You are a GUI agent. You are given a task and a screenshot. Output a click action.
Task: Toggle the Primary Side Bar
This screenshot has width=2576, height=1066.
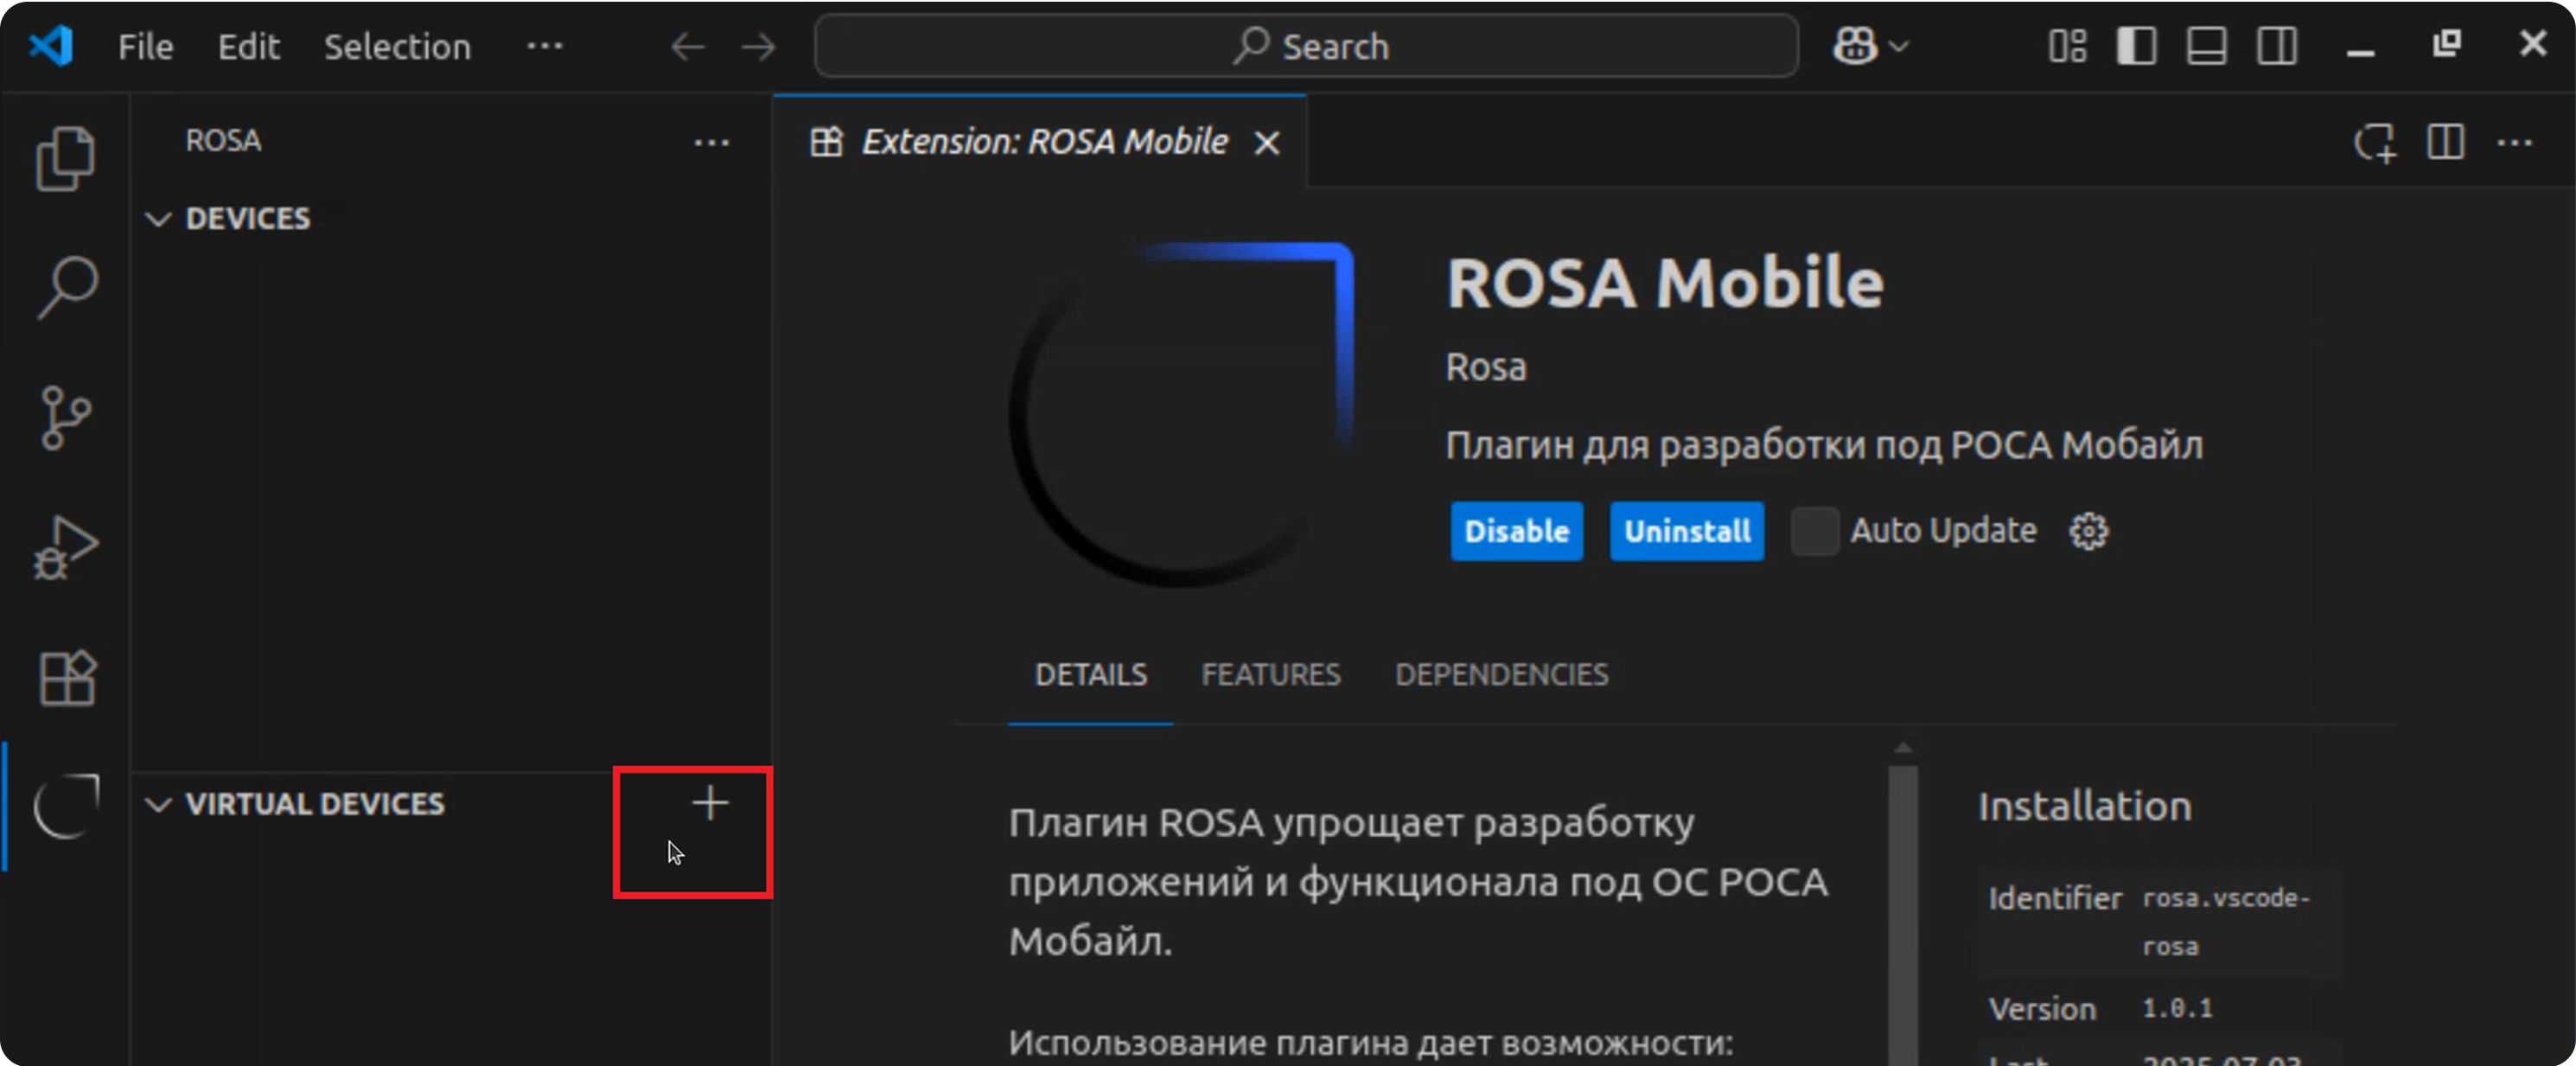[x=2136, y=46]
